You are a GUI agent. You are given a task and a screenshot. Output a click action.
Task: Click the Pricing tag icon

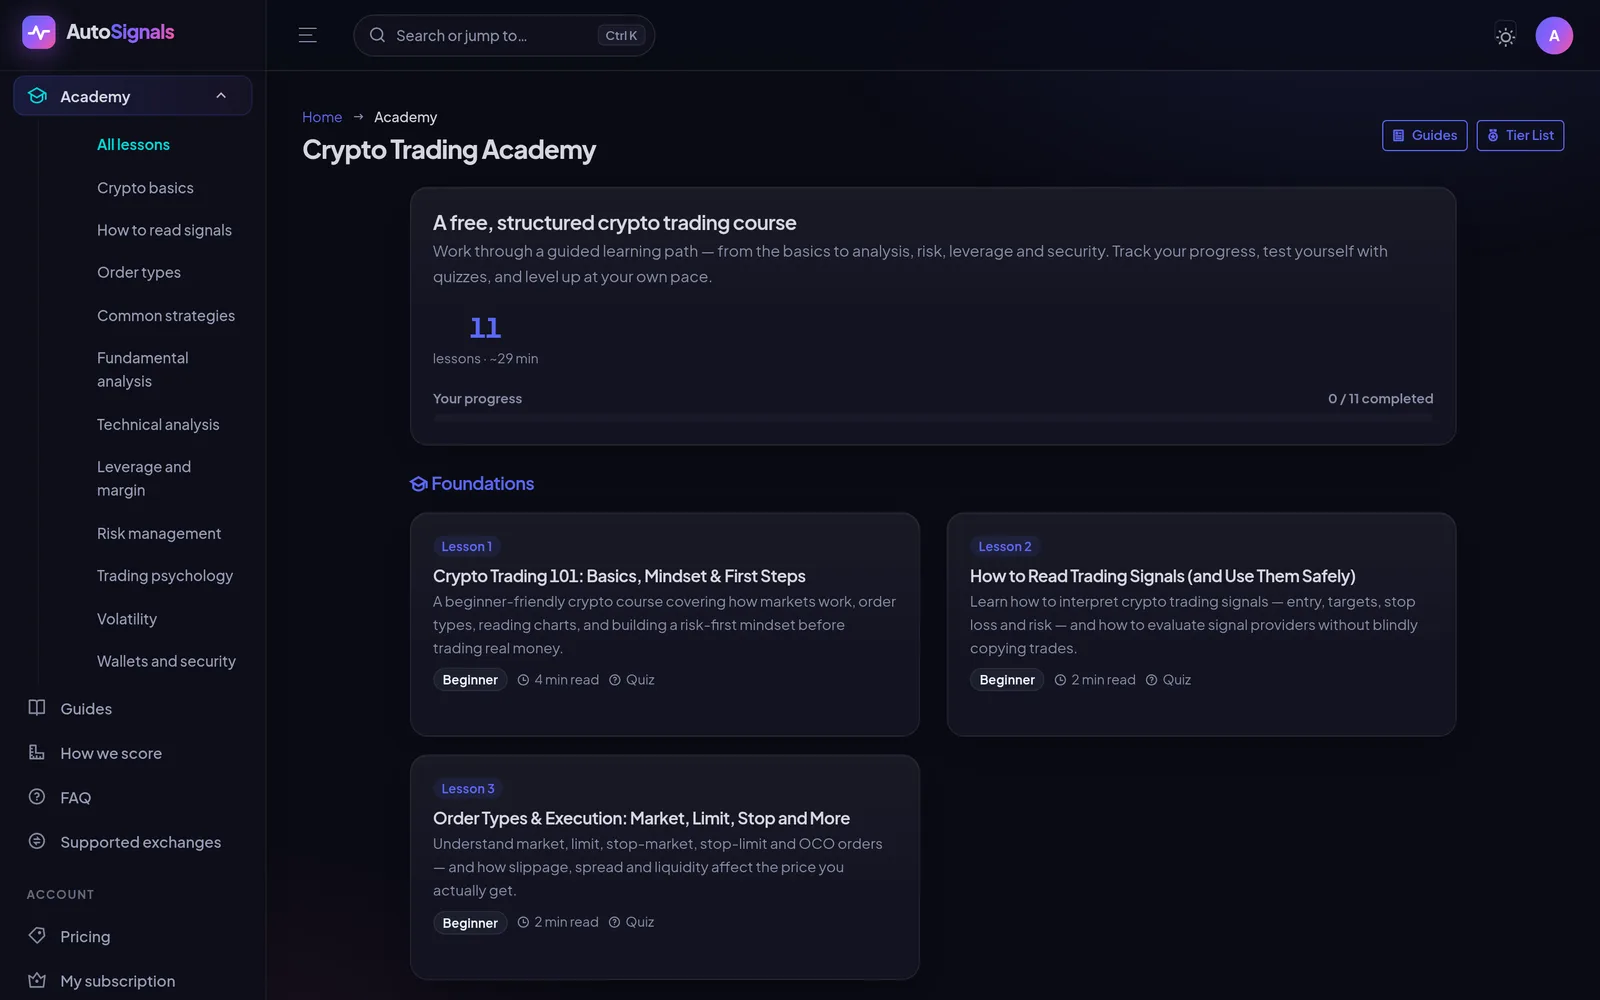(37, 936)
